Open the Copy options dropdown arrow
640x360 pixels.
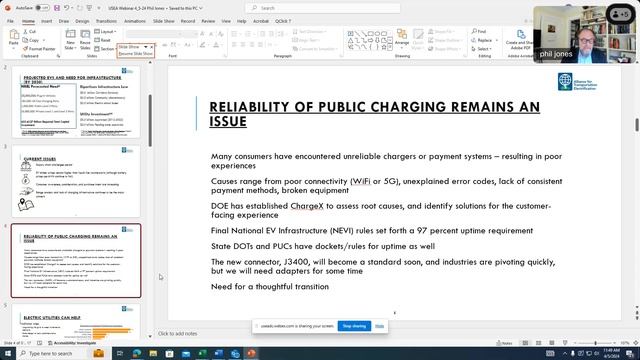[x=43, y=40]
